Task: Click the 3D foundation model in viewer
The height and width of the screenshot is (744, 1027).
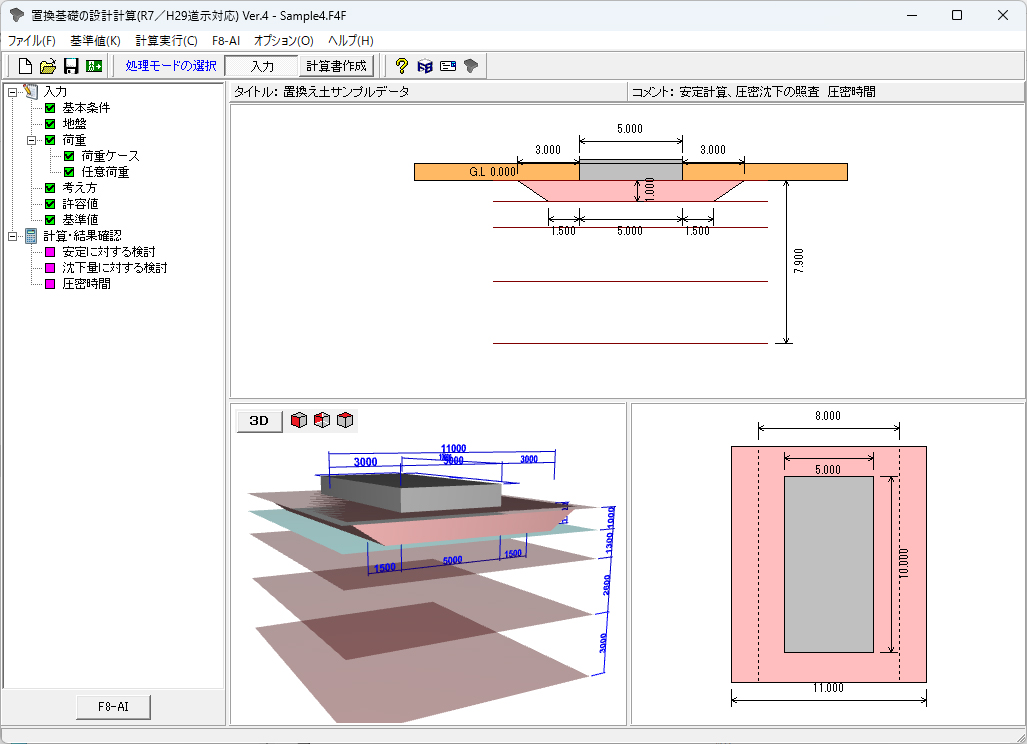Action: (411, 493)
